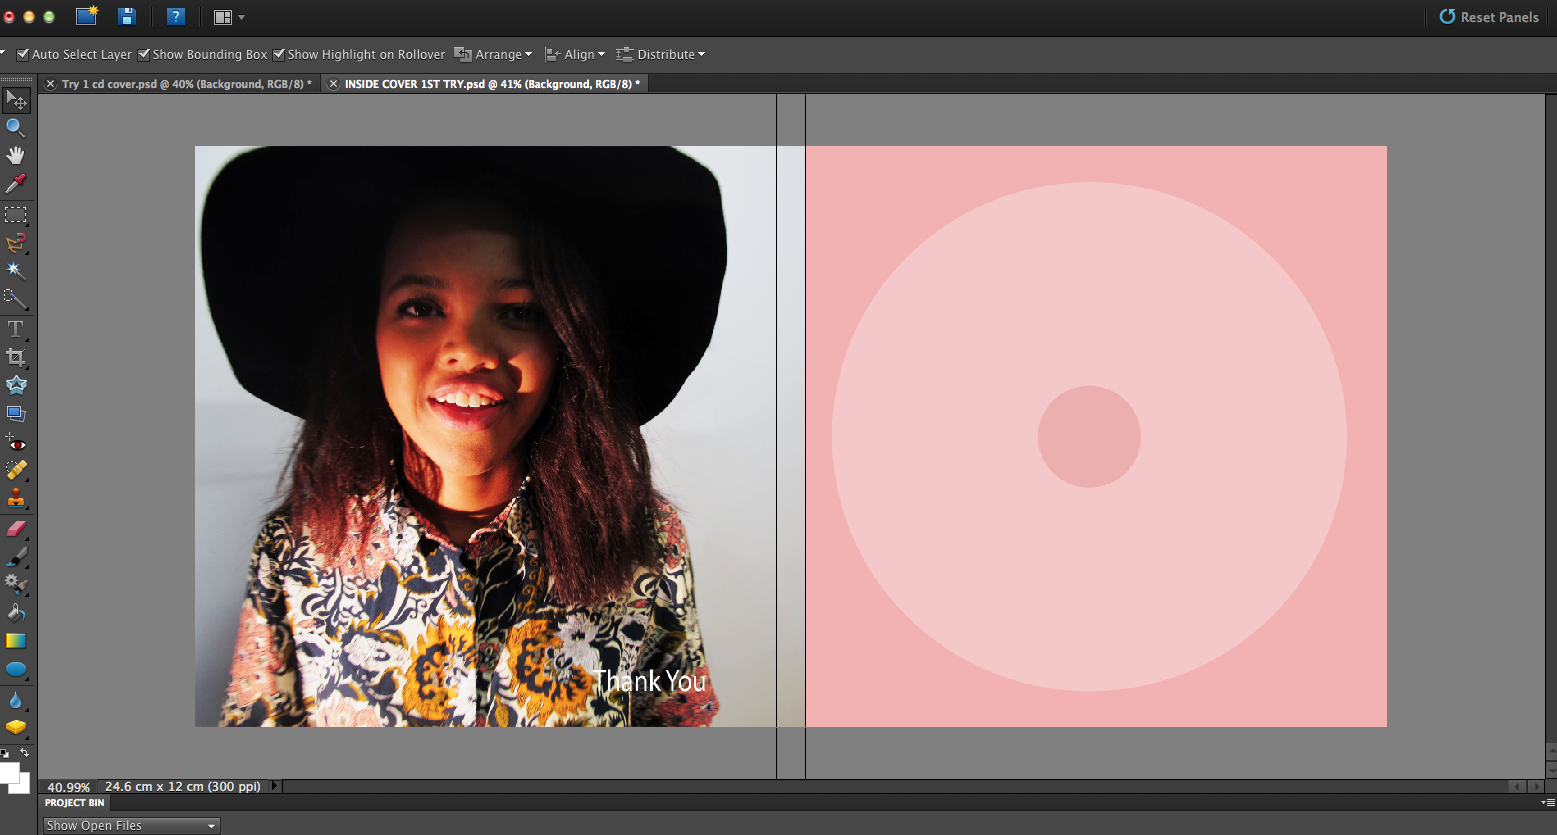Select the Hand tool
1557x835 pixels.
coord(16,155)
